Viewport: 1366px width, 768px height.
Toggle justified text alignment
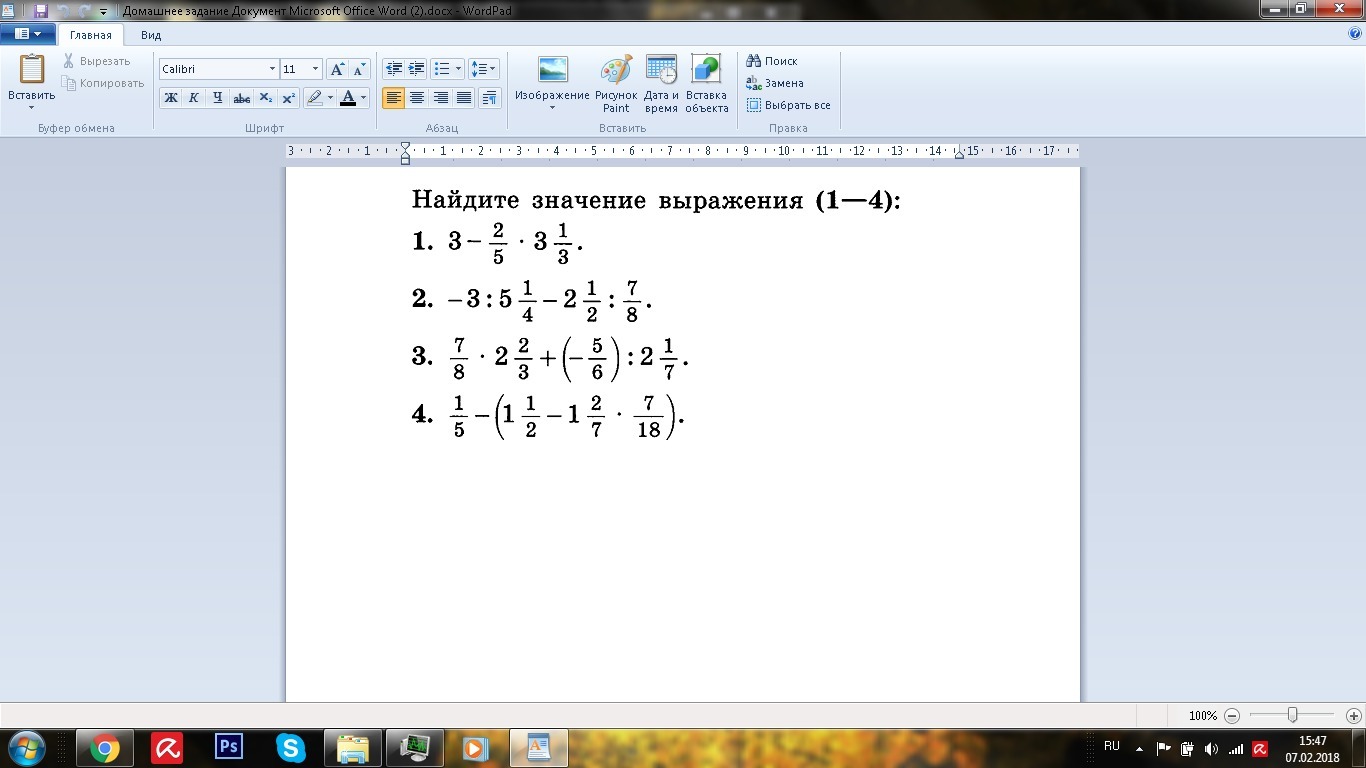coord(463,97)
